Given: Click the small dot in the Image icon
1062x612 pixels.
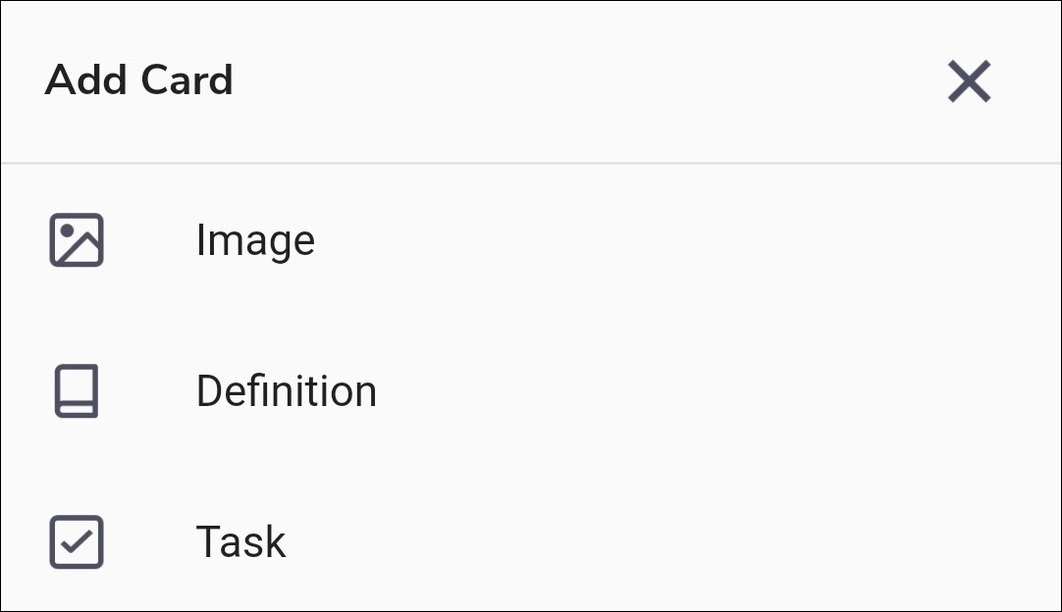Looking at the screenshot, I should tap(66, 229).
